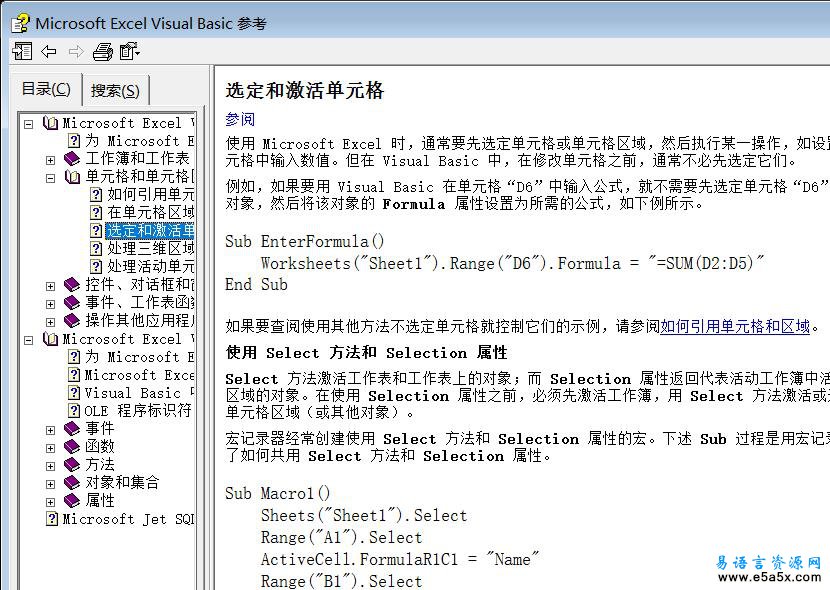Click the Hide navigation pane toolbar icon

(22, 51)
